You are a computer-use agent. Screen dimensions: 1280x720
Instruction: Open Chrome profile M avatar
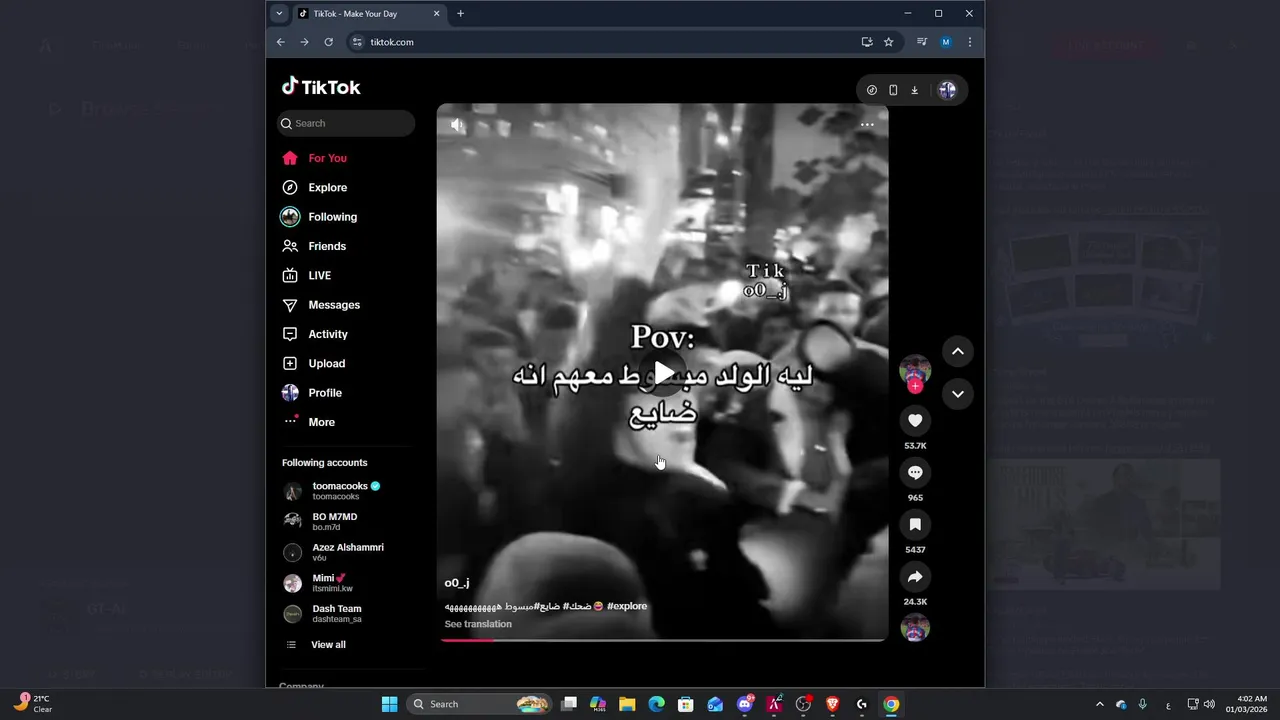point(946,42)
